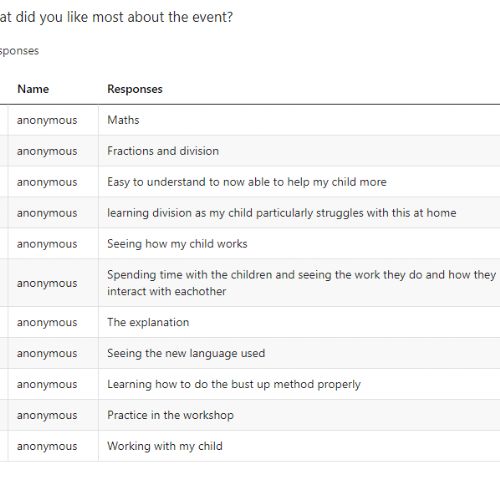Click 'Easy to understand' response text
Viewport: 500px width, 500px height.
click(247, 182)
